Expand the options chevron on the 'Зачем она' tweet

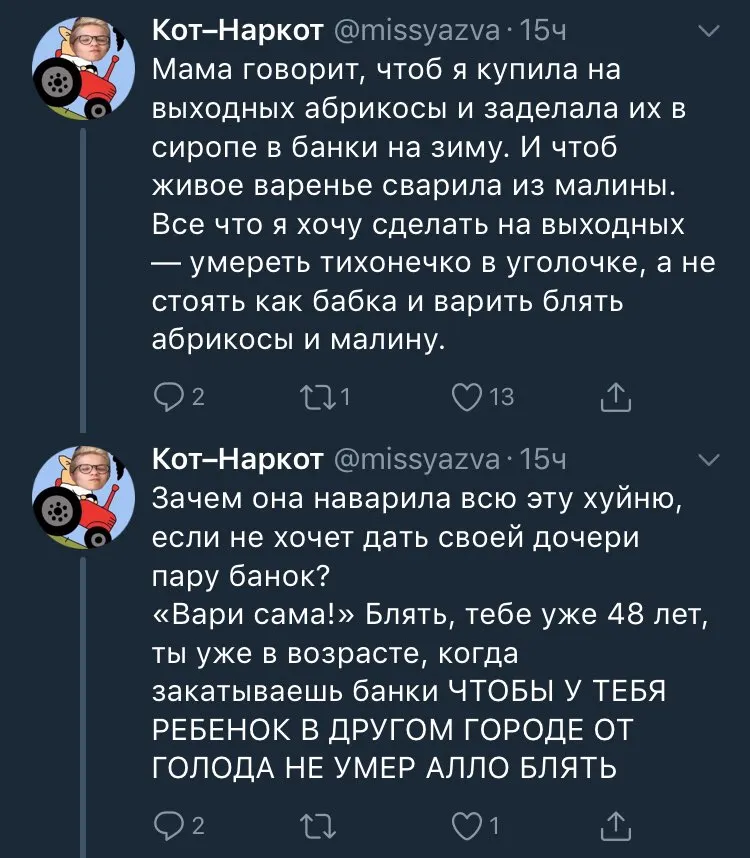709,461
